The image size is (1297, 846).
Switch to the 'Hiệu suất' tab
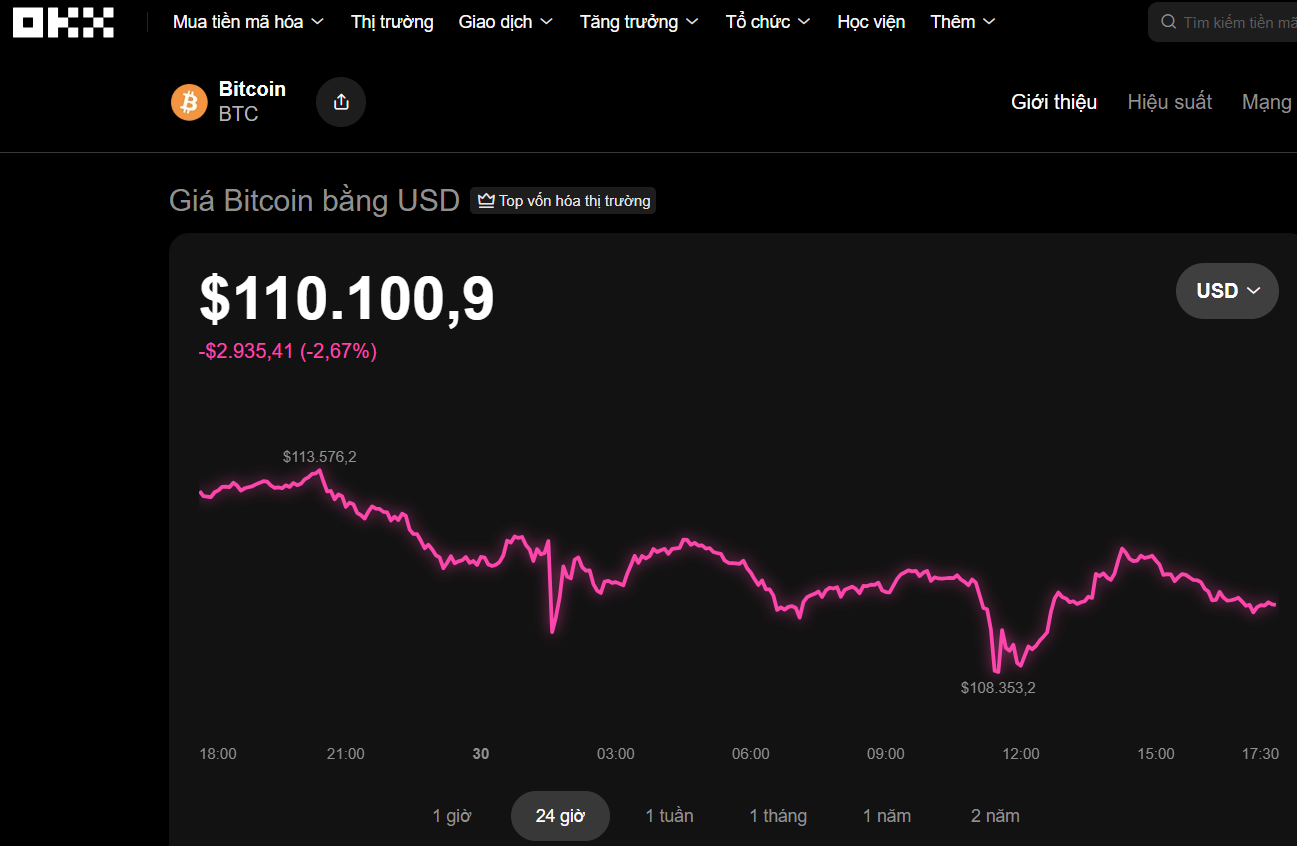tap(1169, 101)
